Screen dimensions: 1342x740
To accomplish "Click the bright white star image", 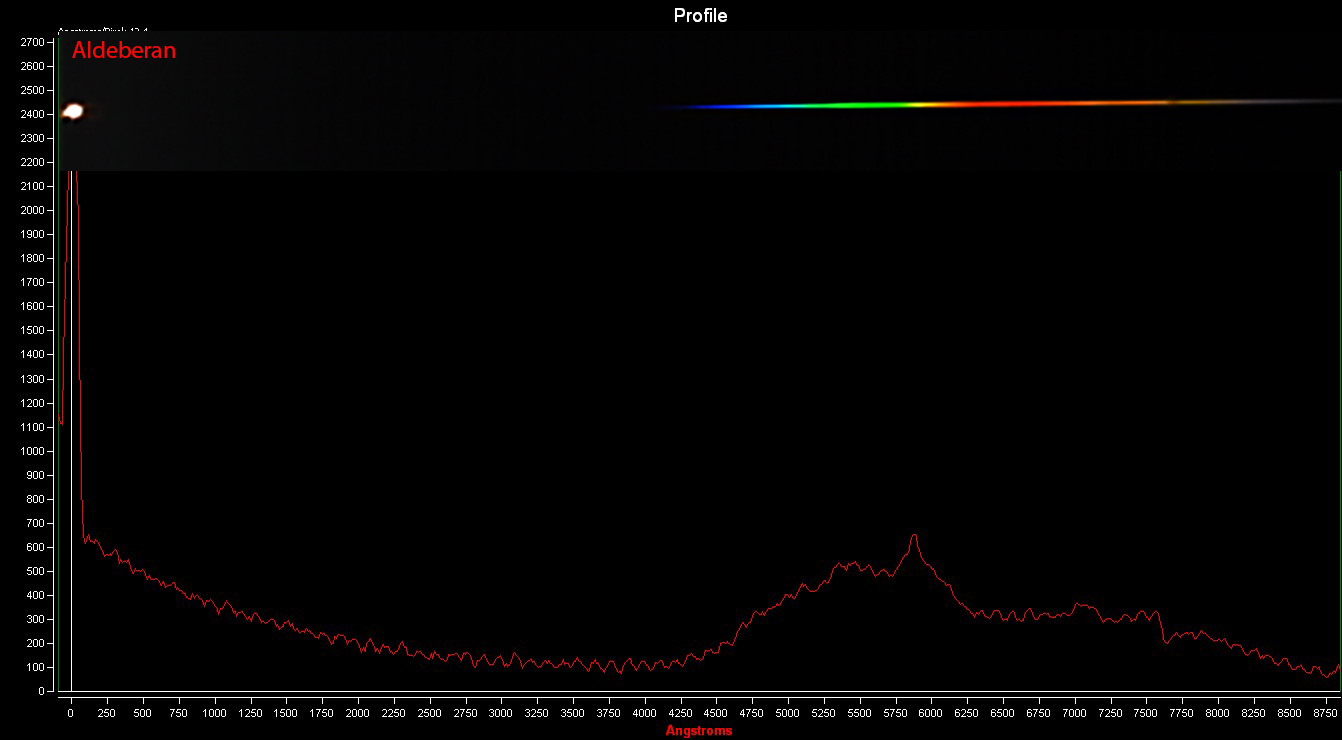I will click(73, 111).
